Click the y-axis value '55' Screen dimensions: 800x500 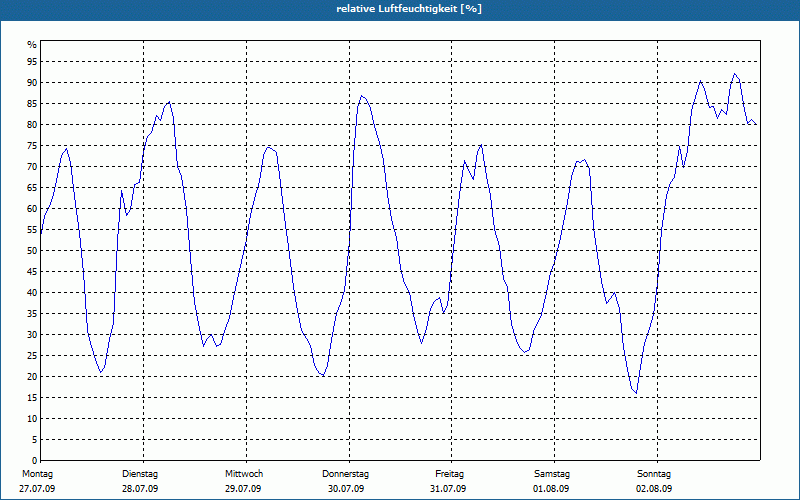click(x=32, y=230)
